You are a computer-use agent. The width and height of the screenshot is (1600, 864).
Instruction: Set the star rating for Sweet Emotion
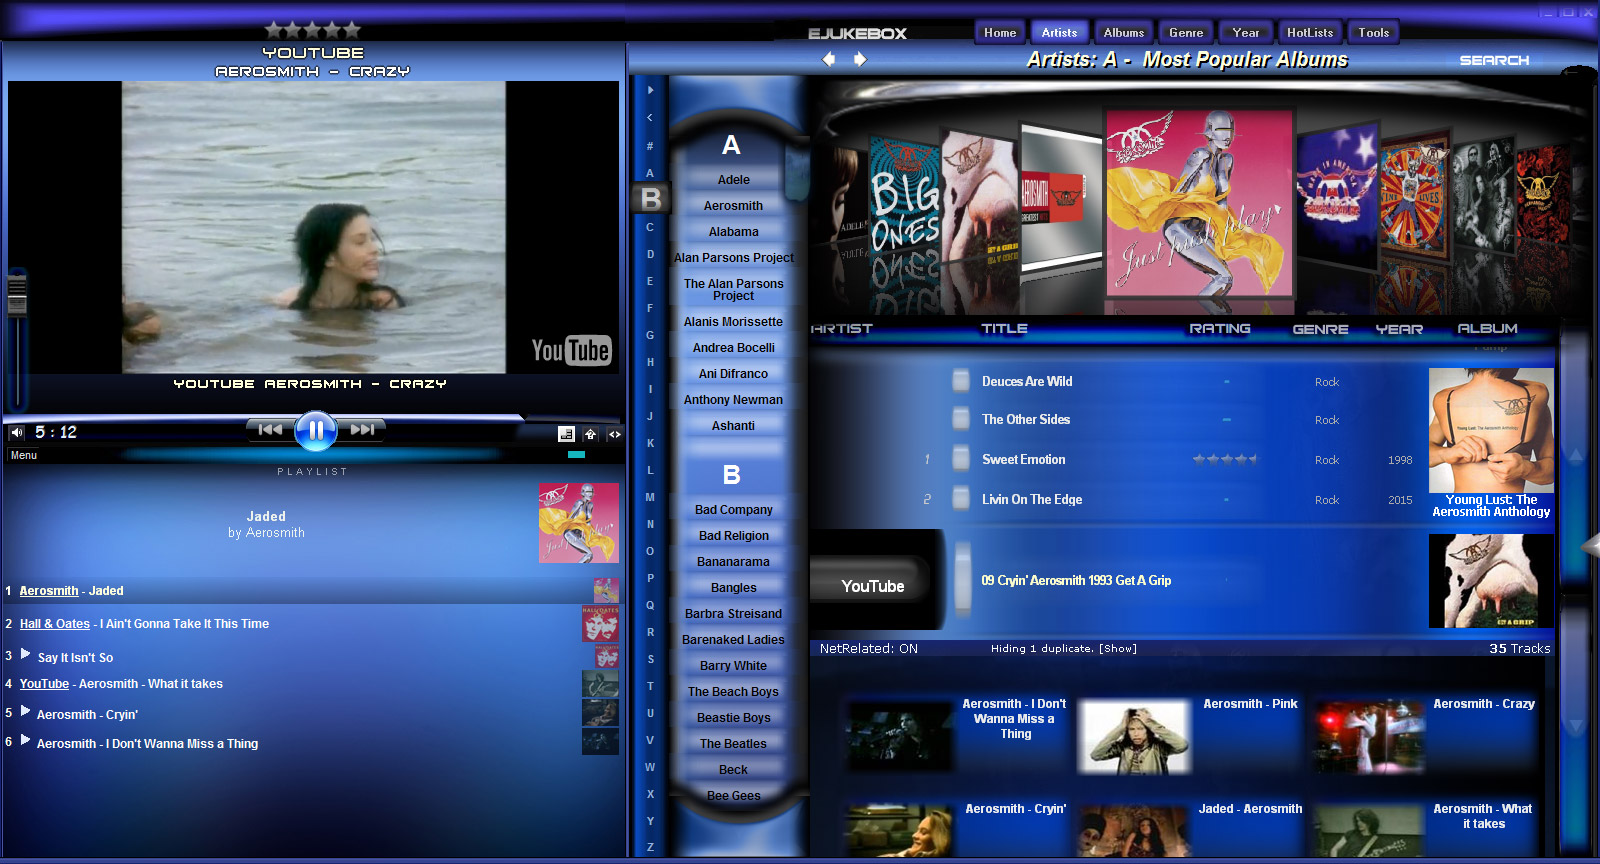1225,460
